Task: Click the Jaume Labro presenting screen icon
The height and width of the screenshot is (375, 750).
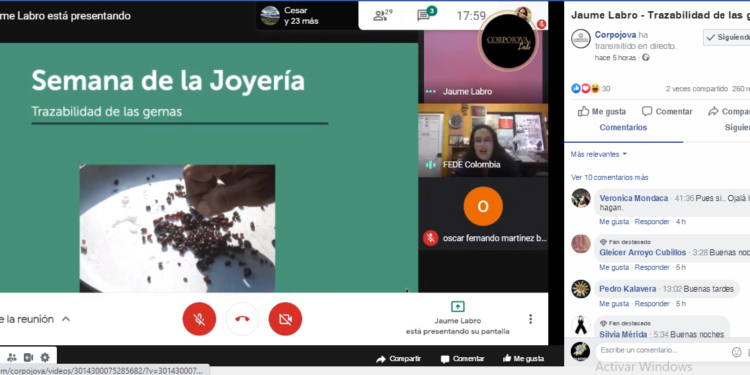Action: pos(458,307)
